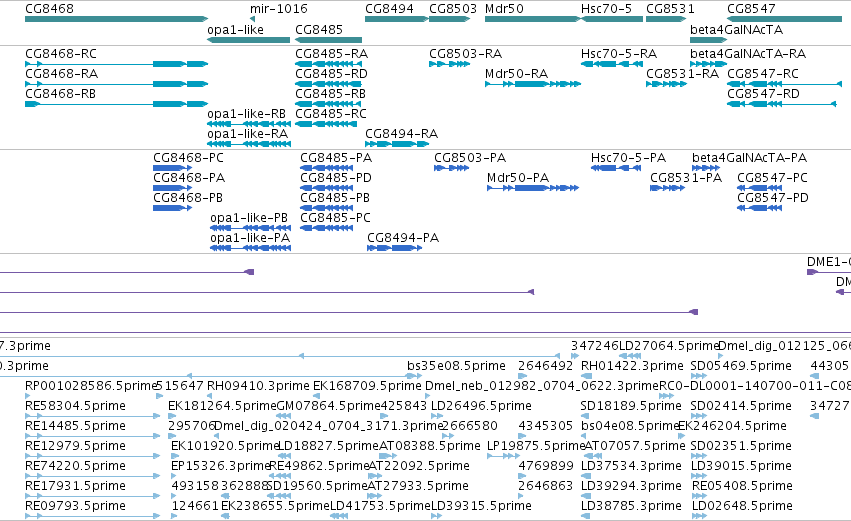This screenshot has height=521, width=851.
Task: Select the CG8503 gene bar
Action: (449, 19)
